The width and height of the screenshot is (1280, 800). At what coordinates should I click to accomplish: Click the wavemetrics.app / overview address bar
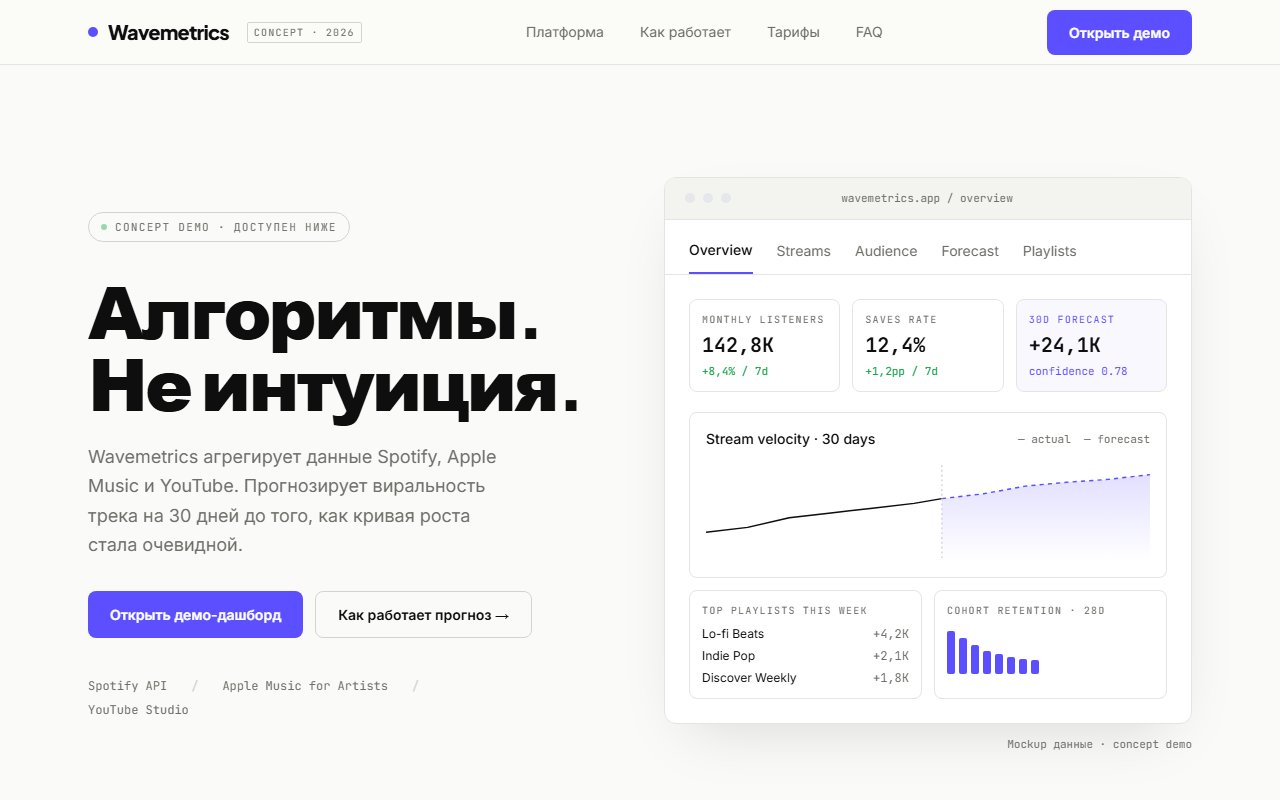click(x=927, y=198)
